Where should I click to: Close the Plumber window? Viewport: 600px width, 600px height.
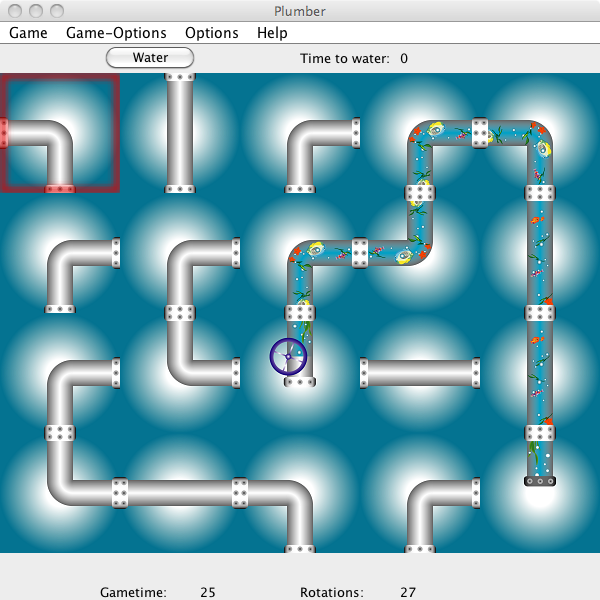coord(15,11)
